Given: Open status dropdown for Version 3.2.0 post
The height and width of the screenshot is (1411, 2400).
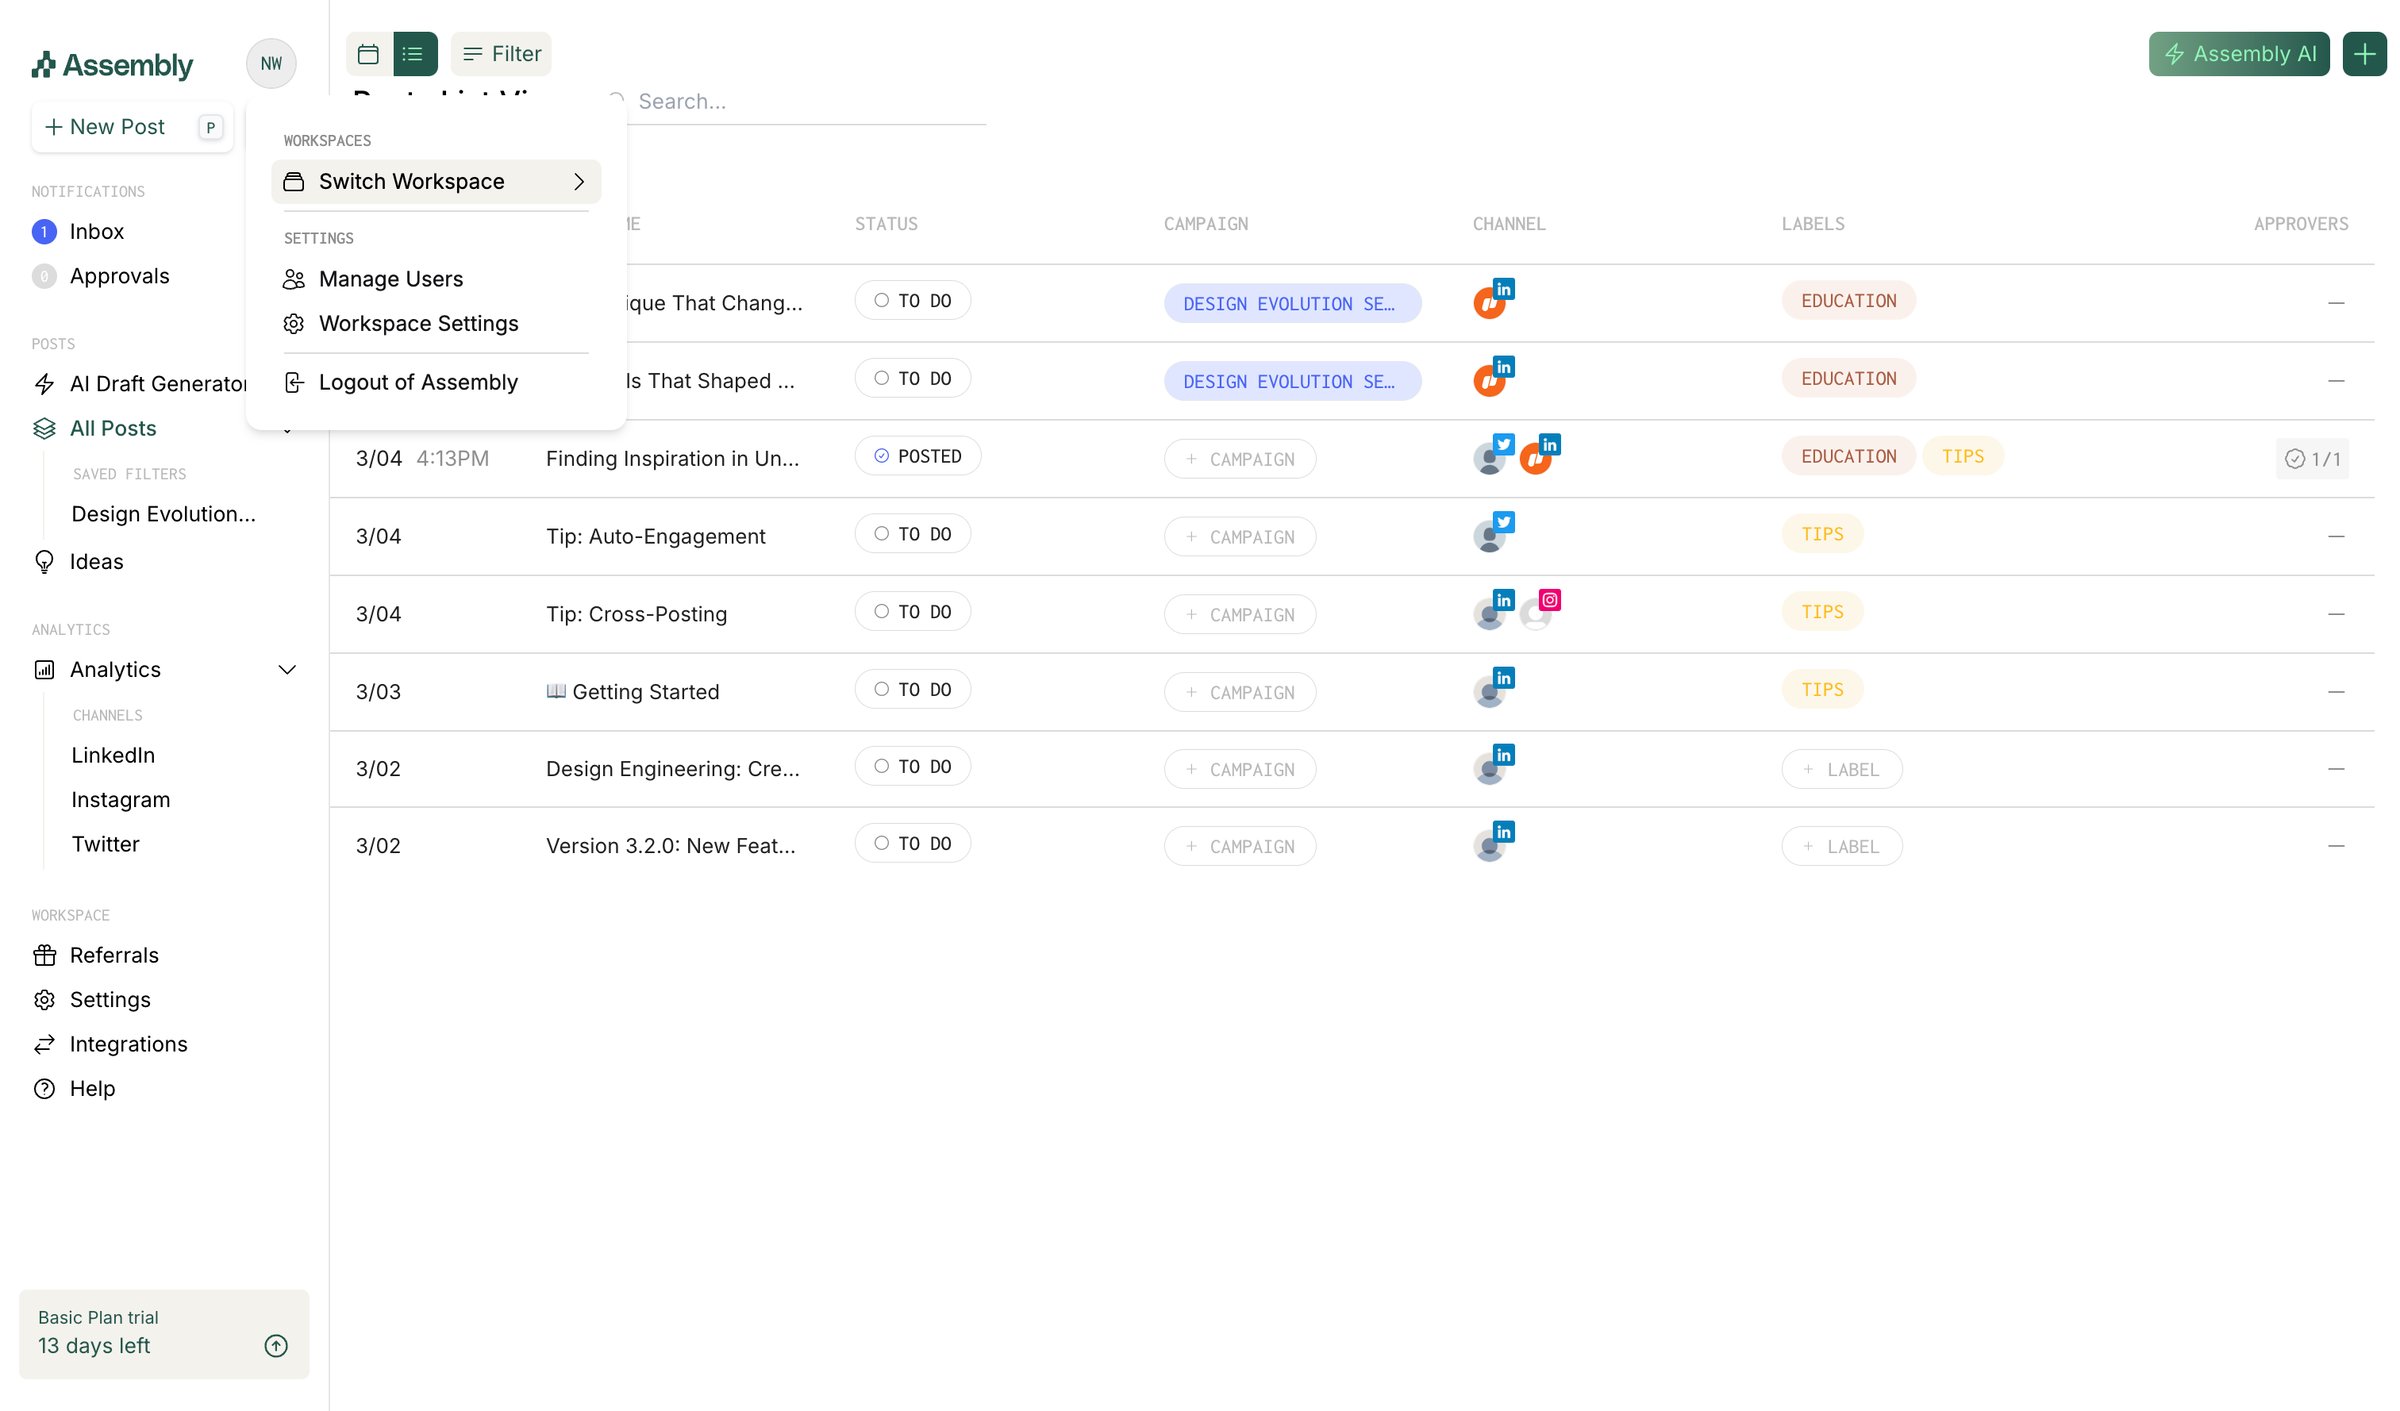Looking at the screenshot, I should (x=912, y=844).
